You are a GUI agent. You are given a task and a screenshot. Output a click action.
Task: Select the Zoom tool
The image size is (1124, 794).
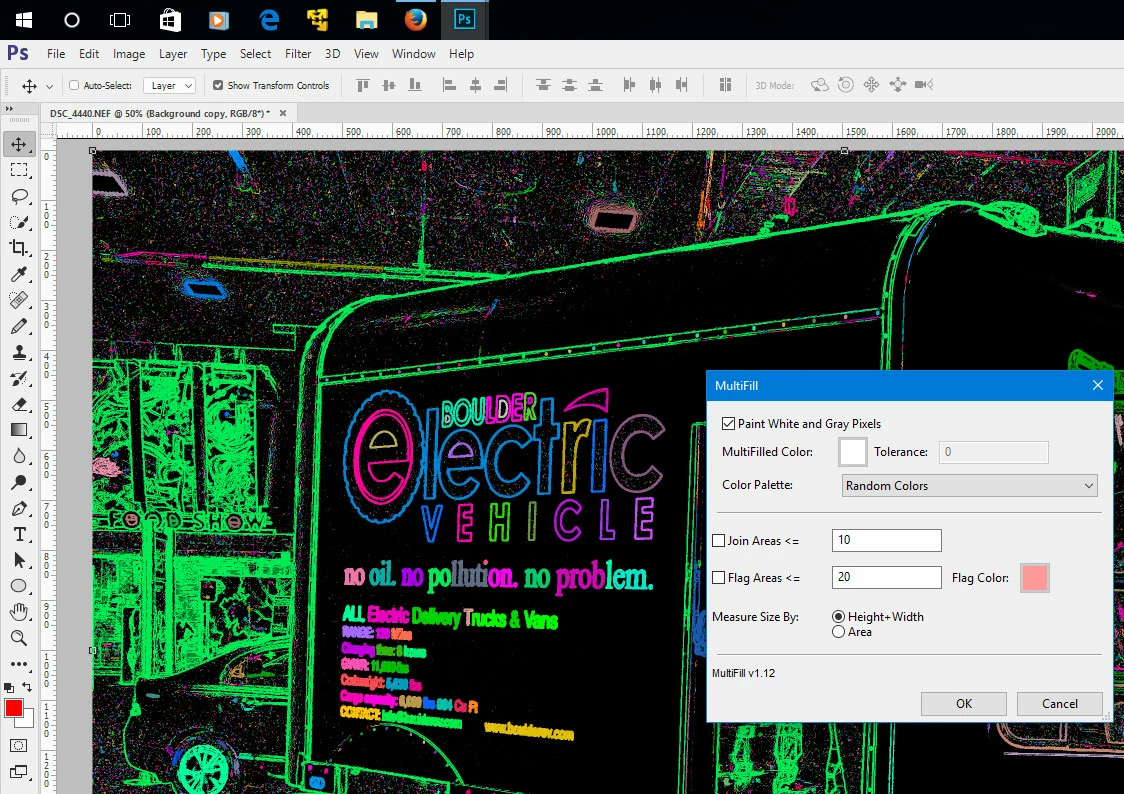19,638
